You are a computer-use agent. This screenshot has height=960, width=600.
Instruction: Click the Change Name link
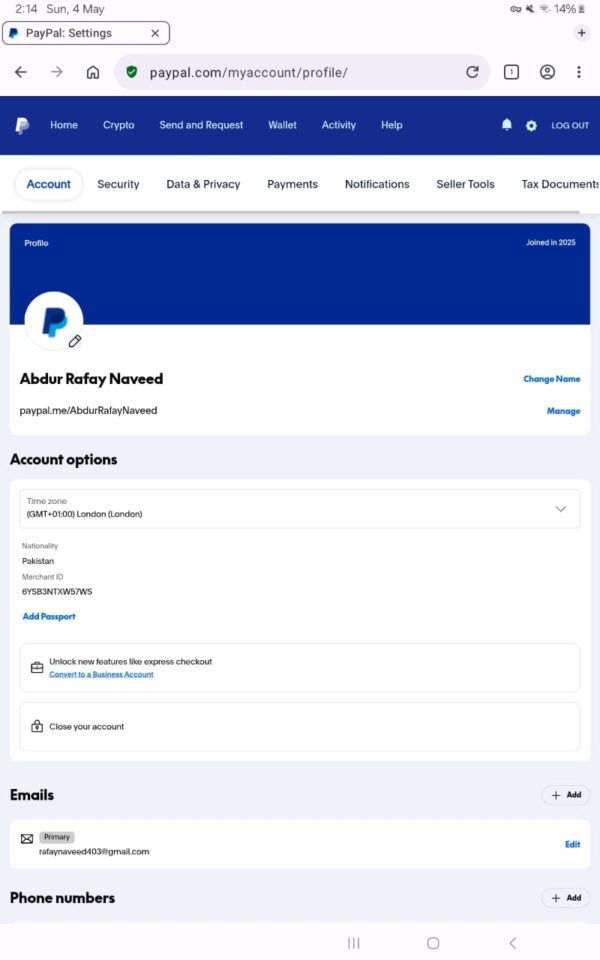(551, 379)
